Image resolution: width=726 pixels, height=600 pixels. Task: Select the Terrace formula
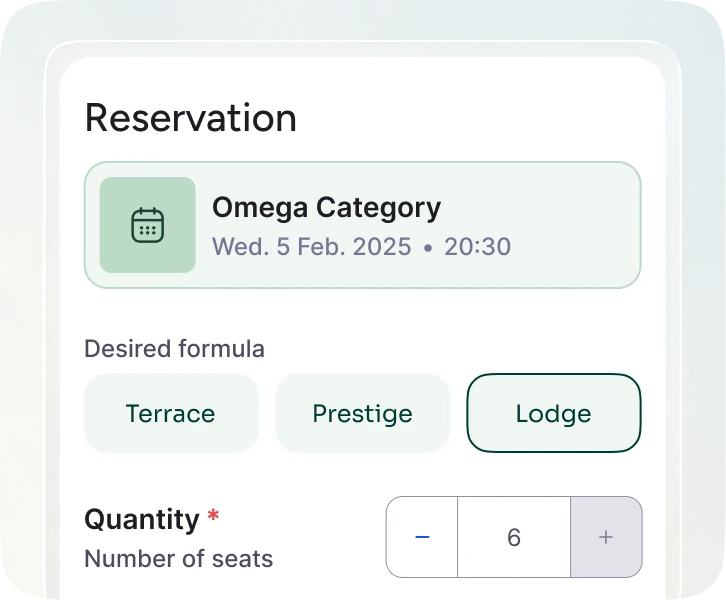coord(171,413)
